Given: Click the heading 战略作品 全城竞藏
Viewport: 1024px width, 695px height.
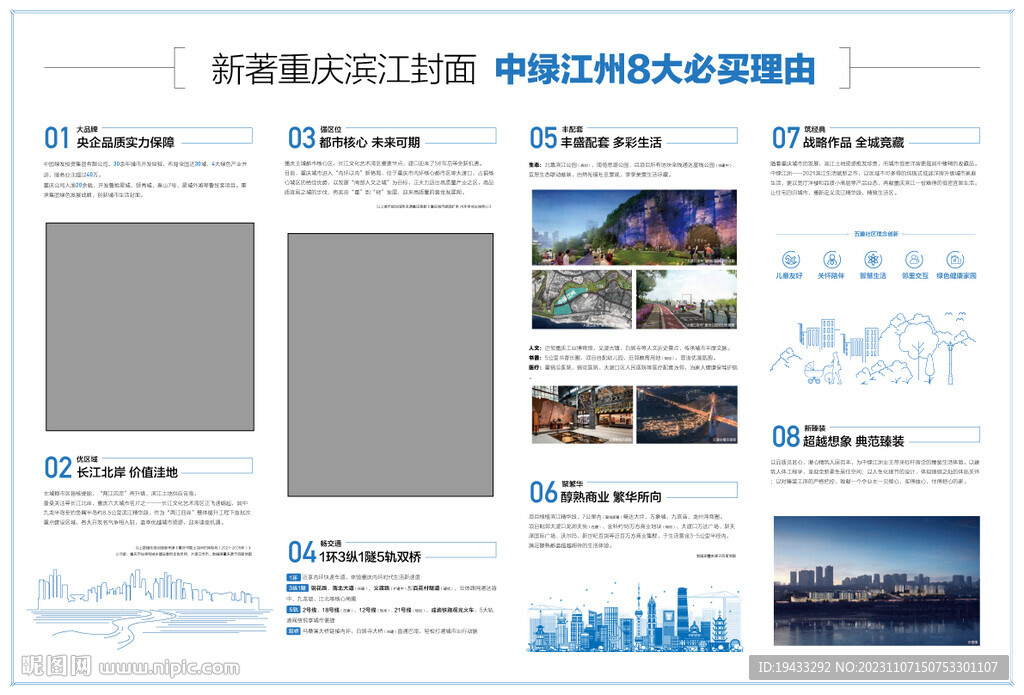Looking at the screenshot, I should (854, 142).
